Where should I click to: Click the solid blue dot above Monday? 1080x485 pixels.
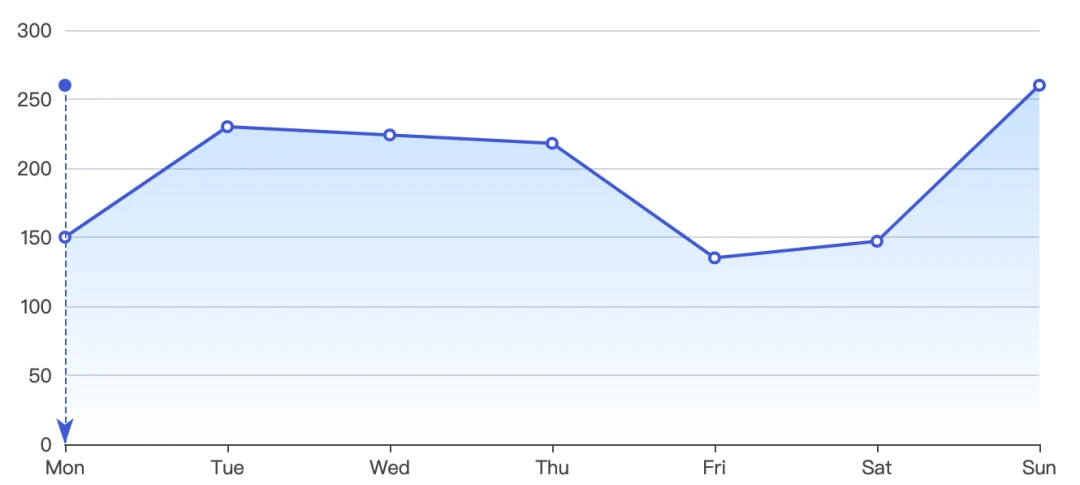[x=65, y=85]
